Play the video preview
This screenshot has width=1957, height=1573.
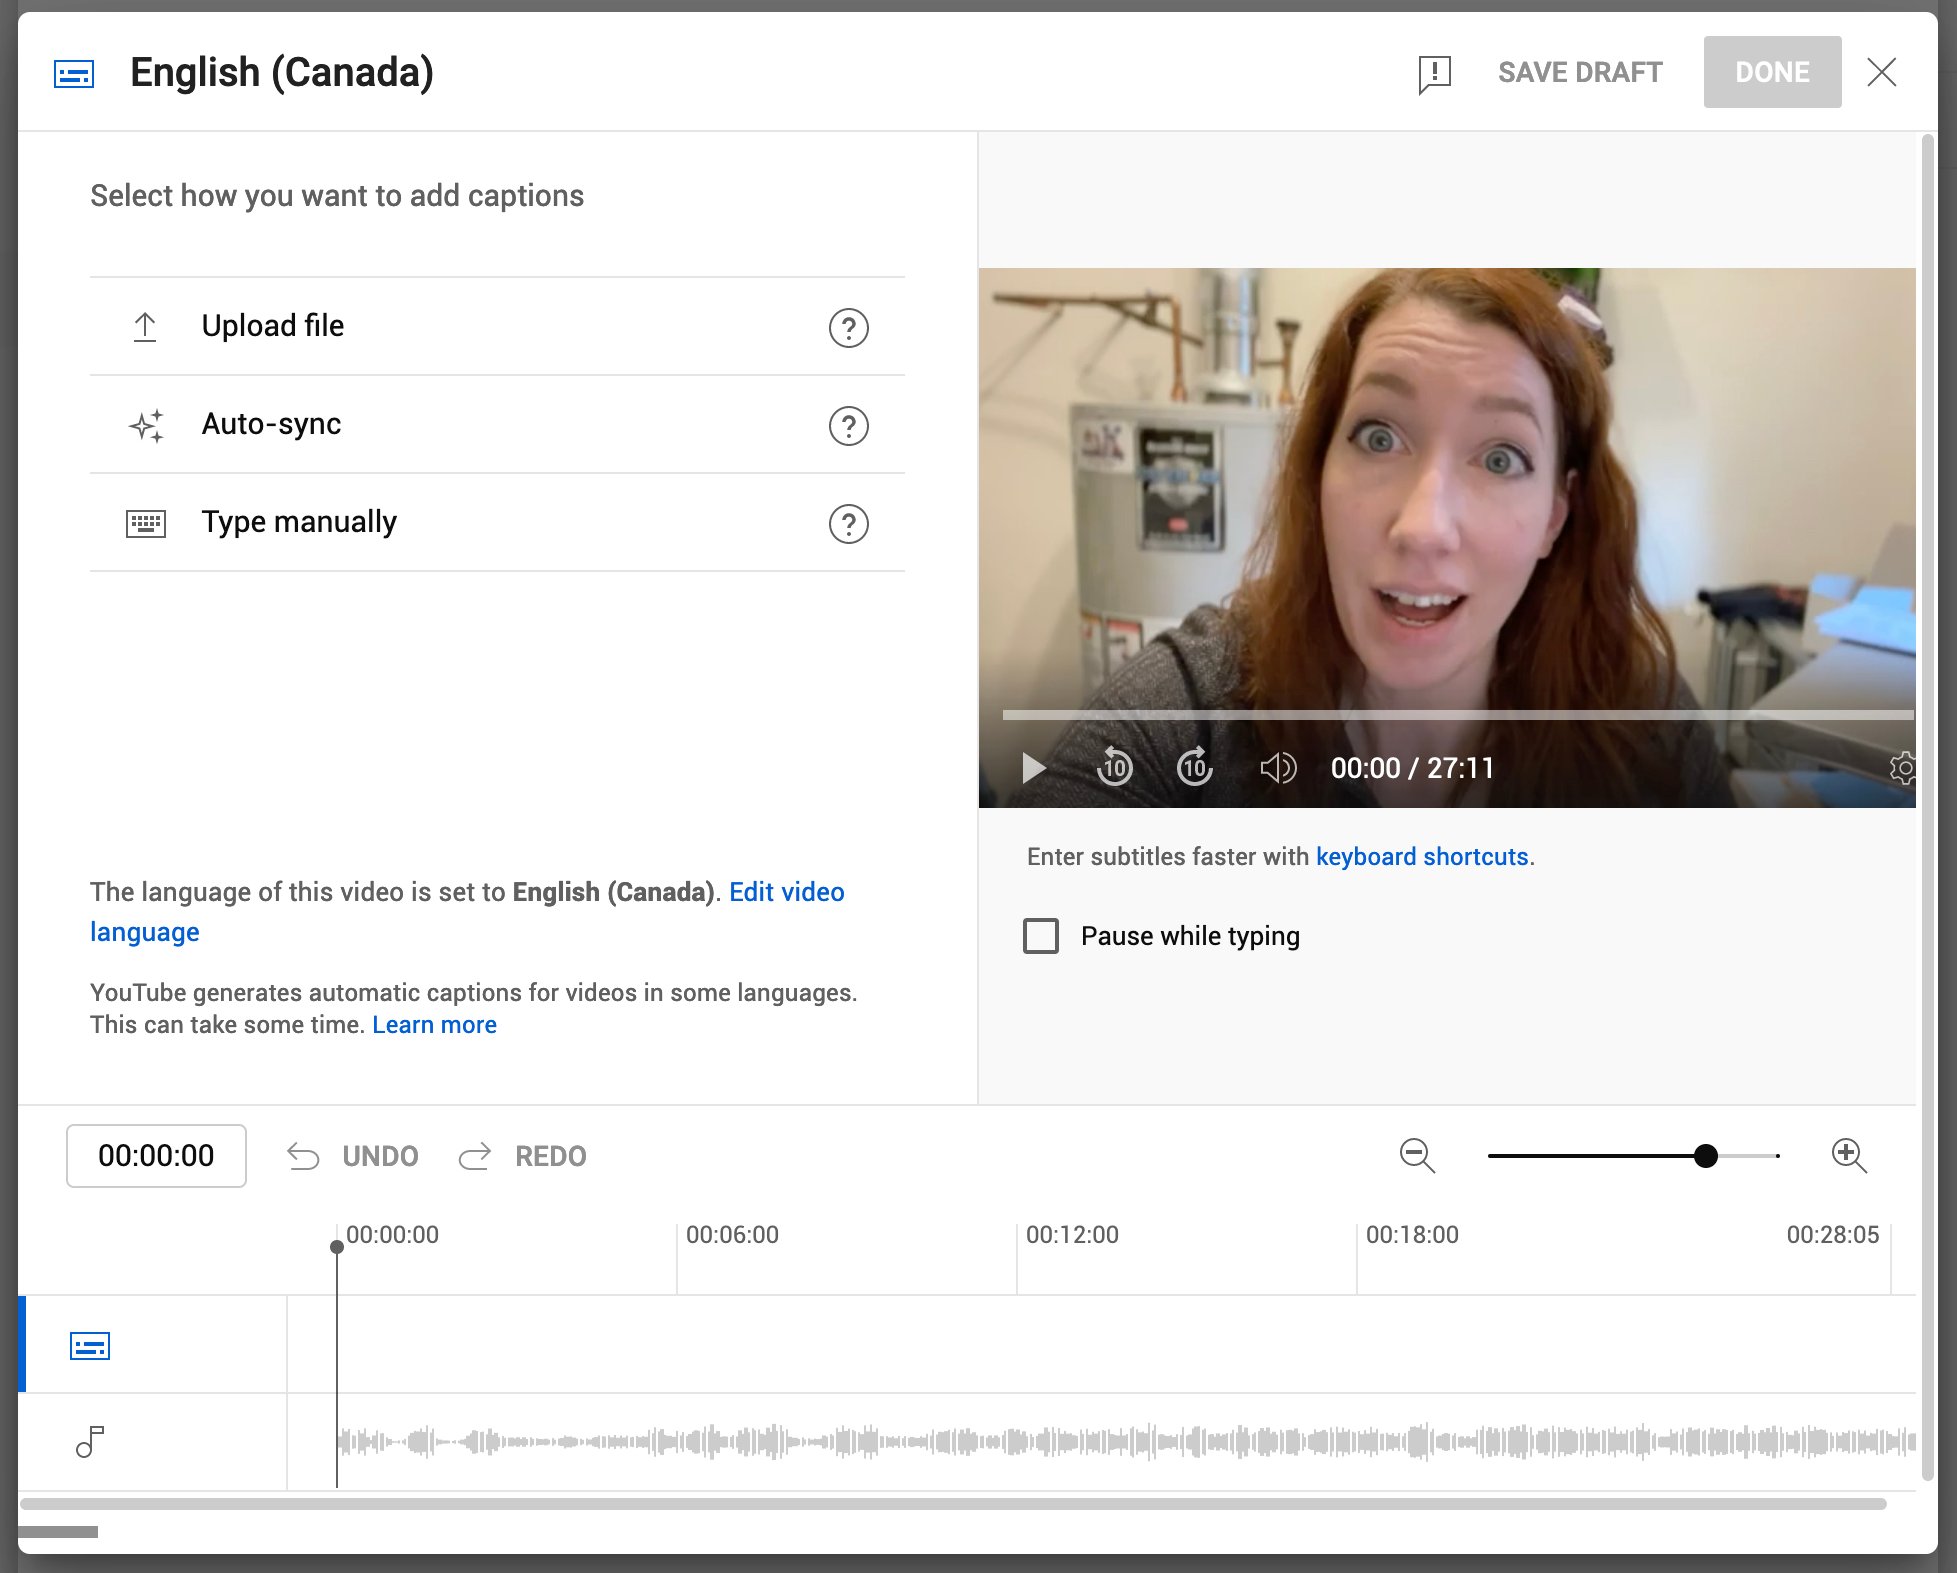1034,768
